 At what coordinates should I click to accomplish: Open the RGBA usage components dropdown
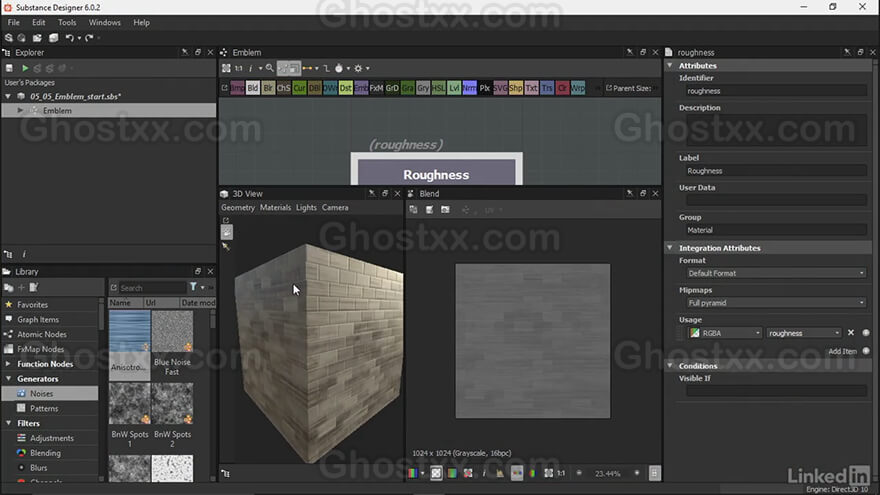pos(725,333)
